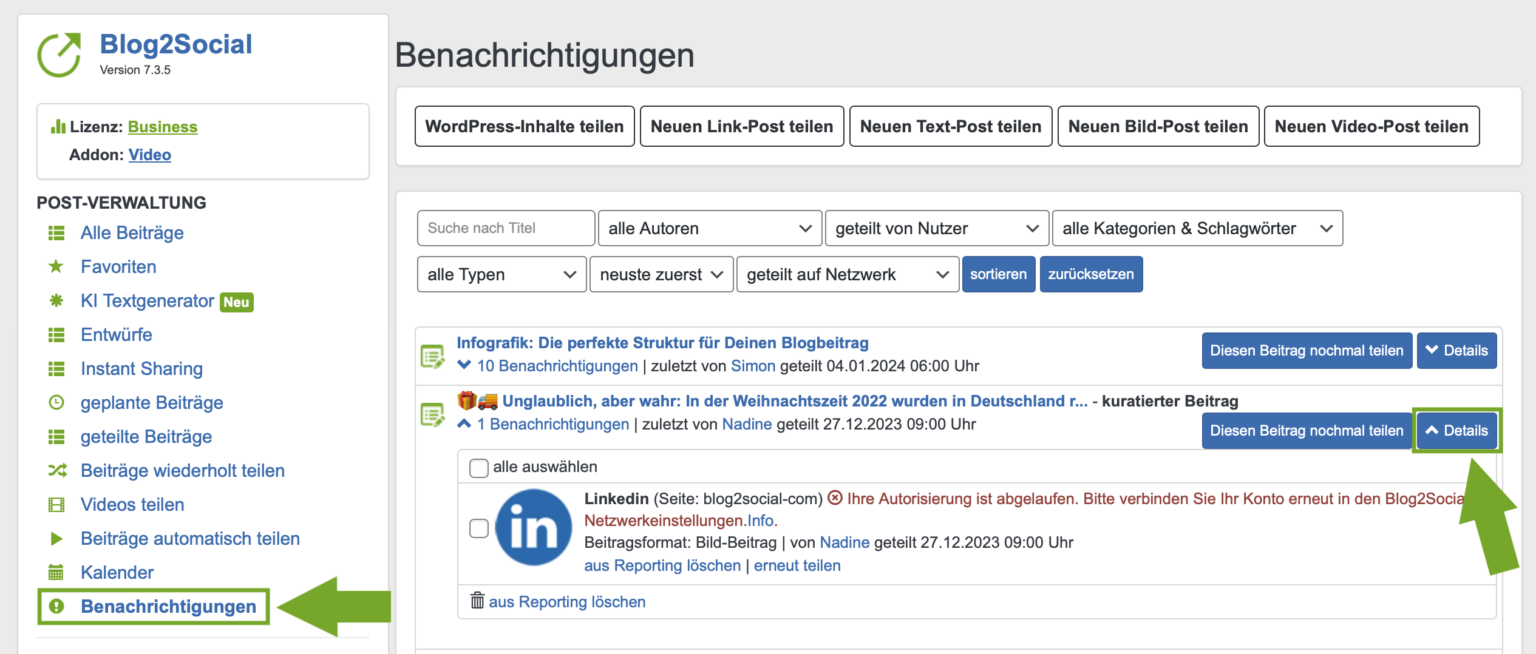The width and height of the screenshot is (1536, 654).
Task: Click the erneut teilen link
Action: coord(797,565)
